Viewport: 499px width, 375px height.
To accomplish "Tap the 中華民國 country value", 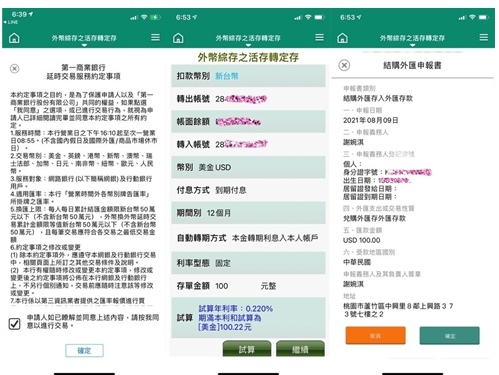I will (357, 262).
